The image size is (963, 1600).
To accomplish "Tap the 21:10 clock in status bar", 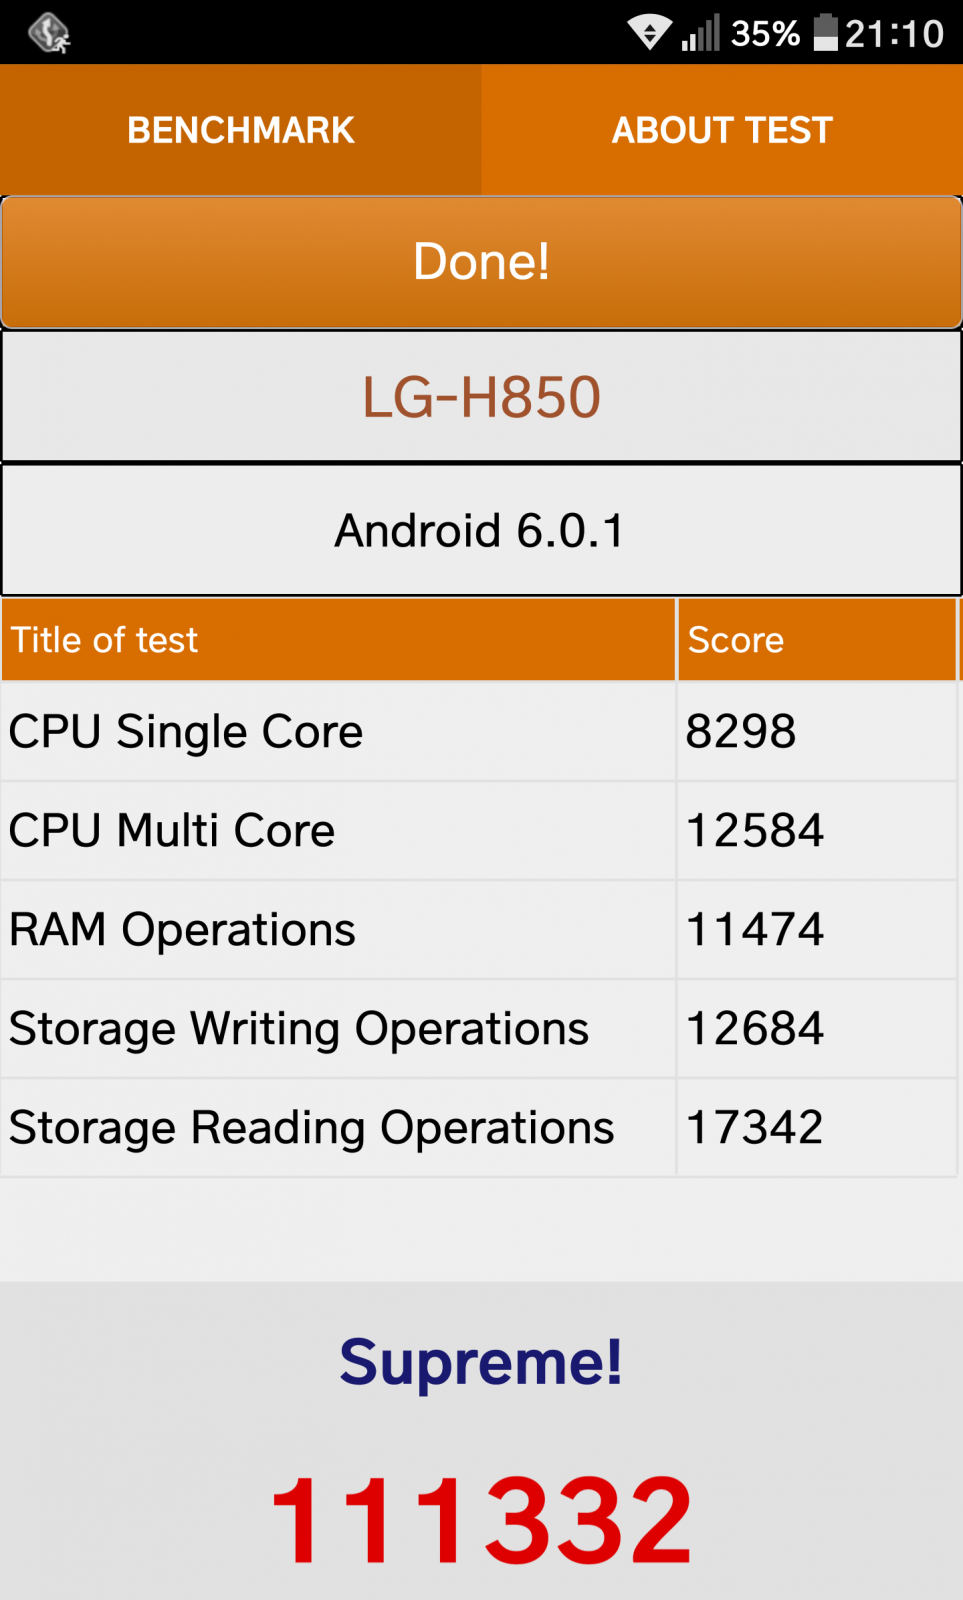I will pyautogui.click(x=894, y=34).
